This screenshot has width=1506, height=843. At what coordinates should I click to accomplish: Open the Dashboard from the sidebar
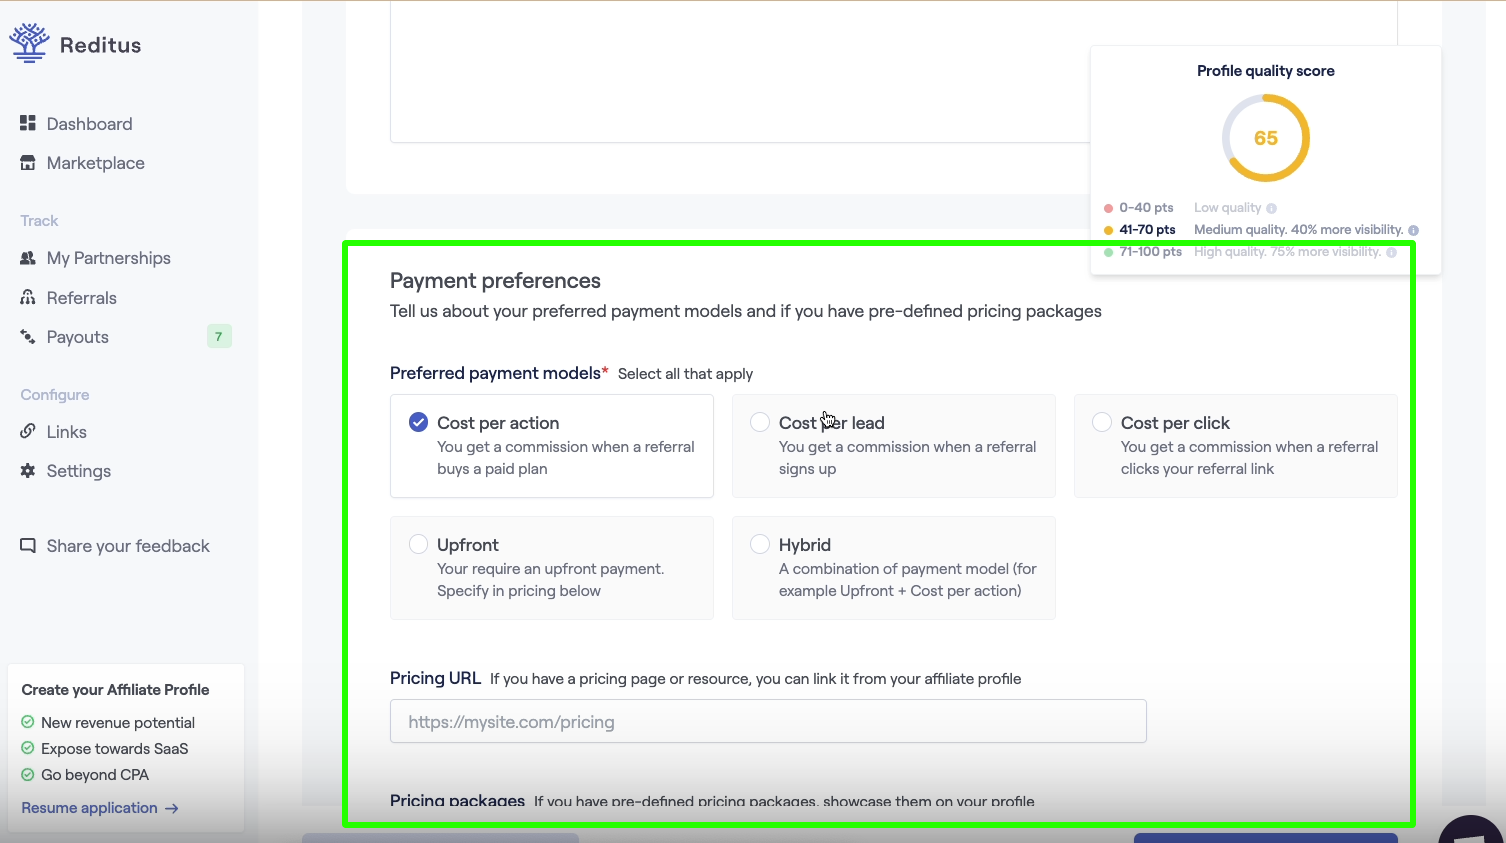click(89, 123)
